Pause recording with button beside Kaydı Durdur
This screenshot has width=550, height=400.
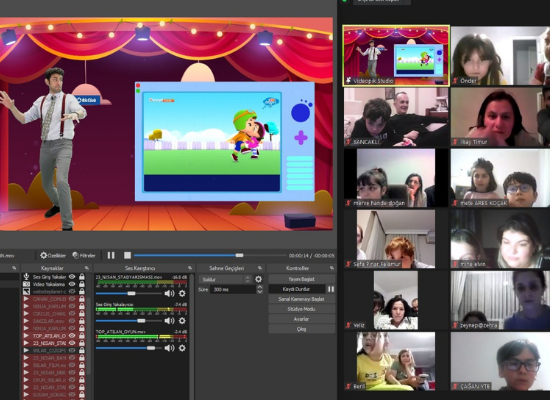tap(331, 289)
